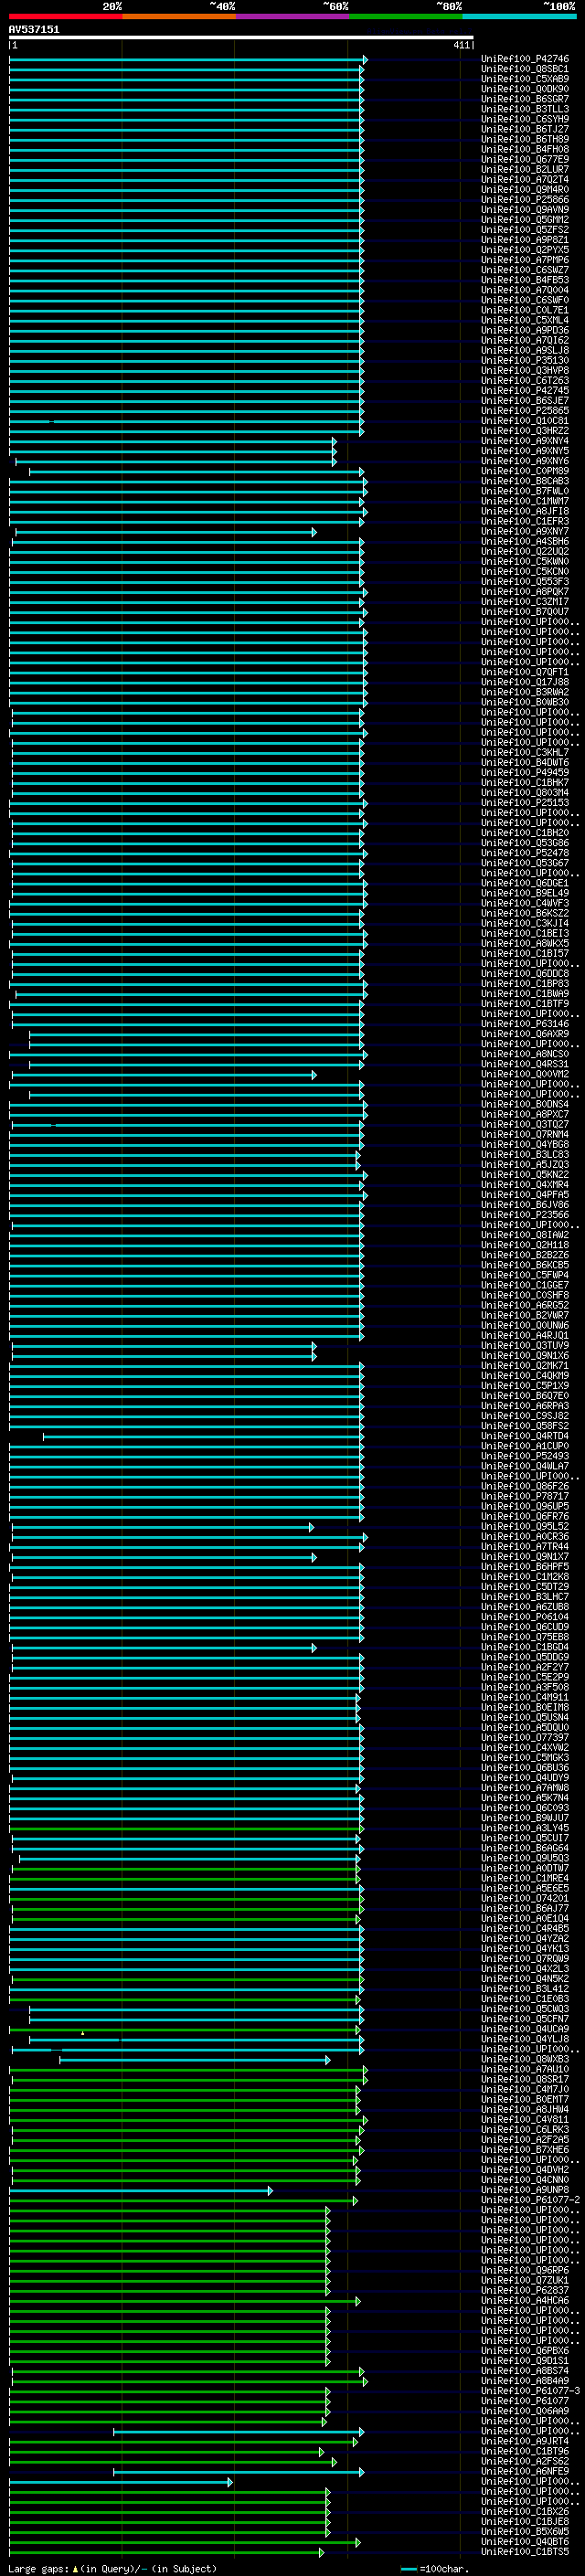Image resolution: width=585 pixels, height=2576 pixels.
Task: Select the UniRef100_Q9AVN9 label
Action: pos(525,210)
